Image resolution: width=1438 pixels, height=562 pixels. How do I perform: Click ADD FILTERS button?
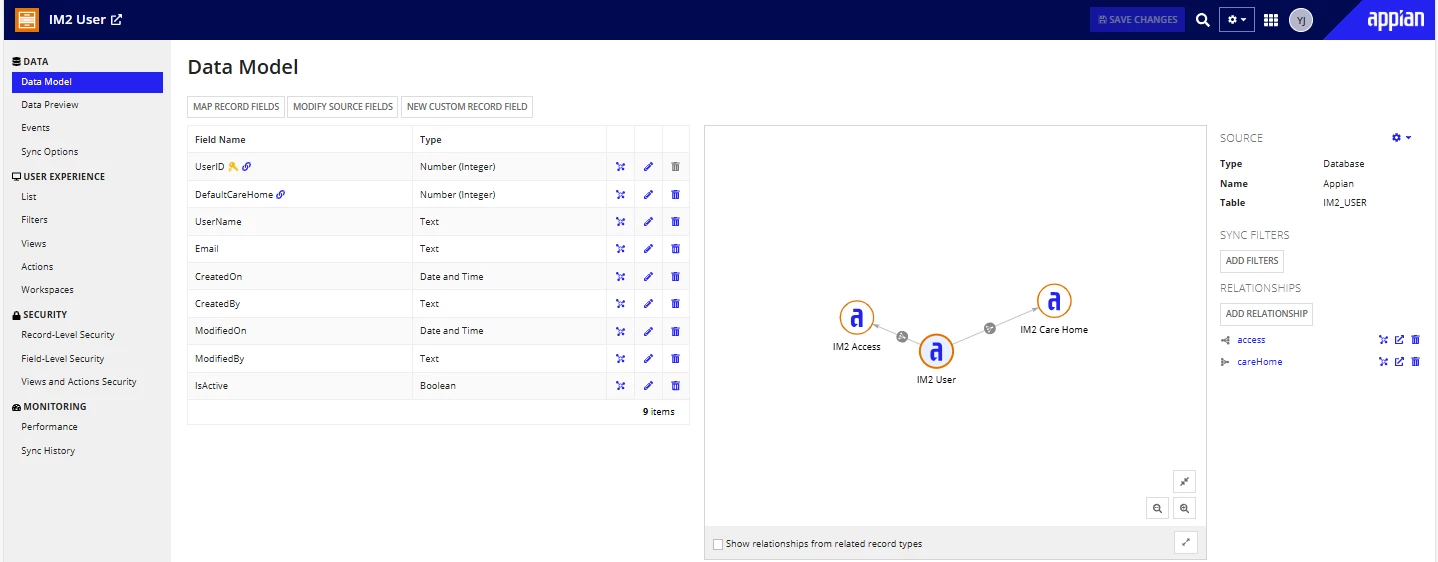pos(1252,261)
